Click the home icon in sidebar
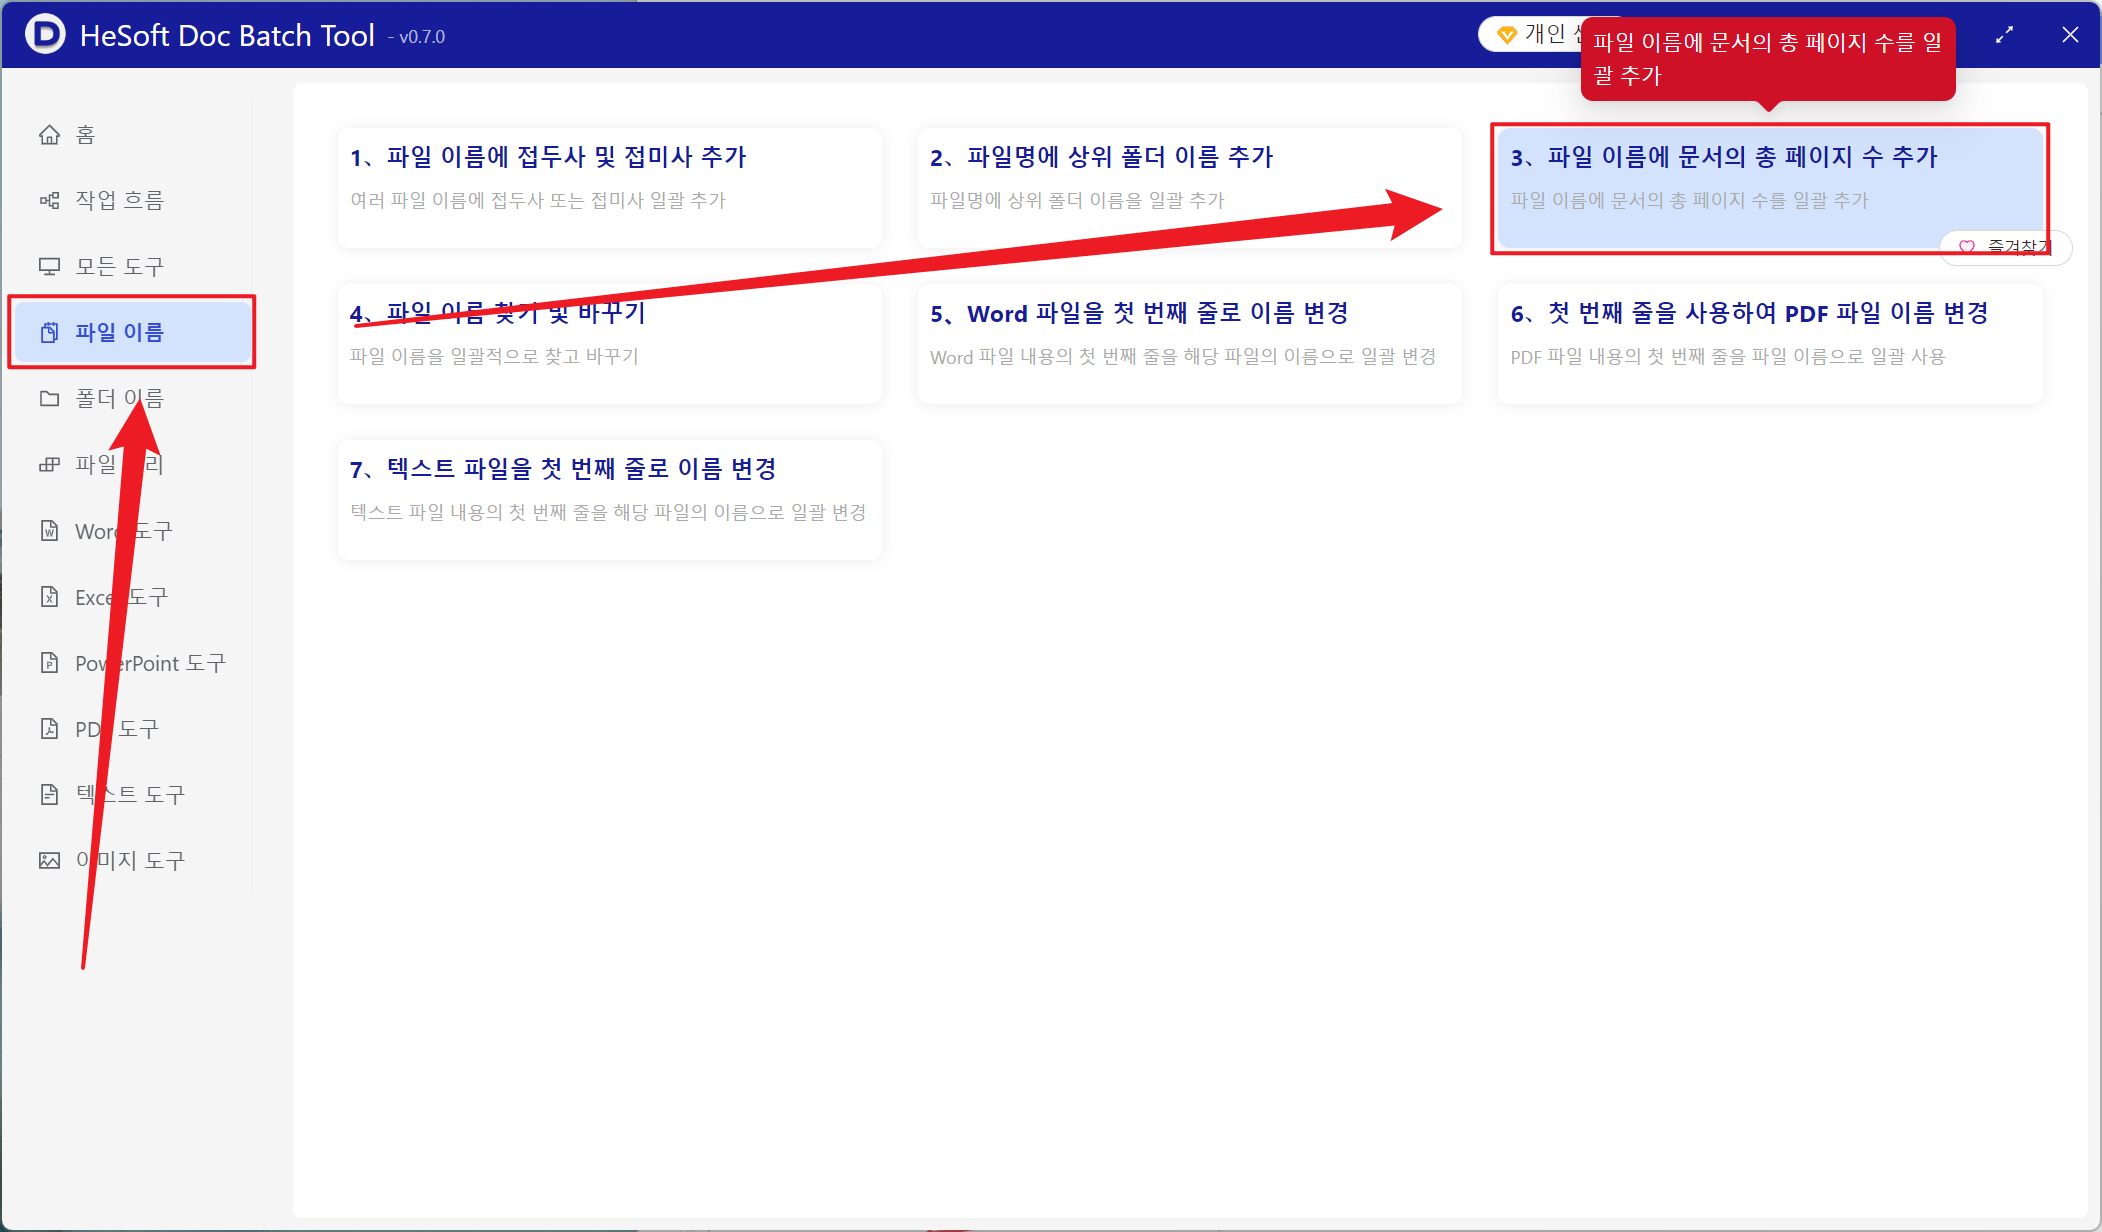This screenshot has height=1232, width=2102. click(x=49, y=134)
